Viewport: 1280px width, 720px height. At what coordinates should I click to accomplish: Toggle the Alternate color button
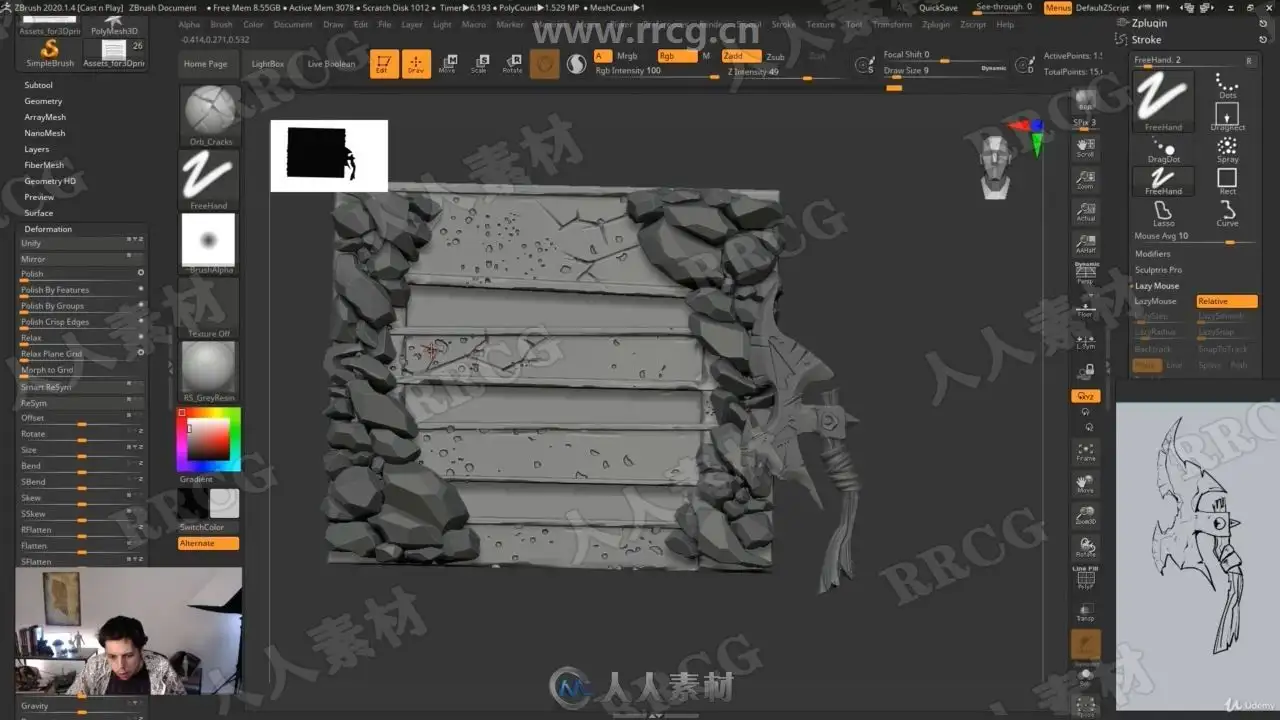pos(208,543)
